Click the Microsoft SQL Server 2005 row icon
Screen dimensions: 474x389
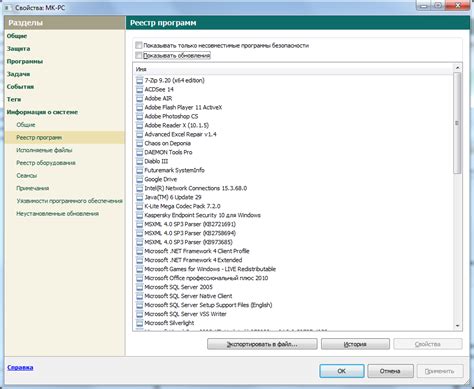(139, 287)
